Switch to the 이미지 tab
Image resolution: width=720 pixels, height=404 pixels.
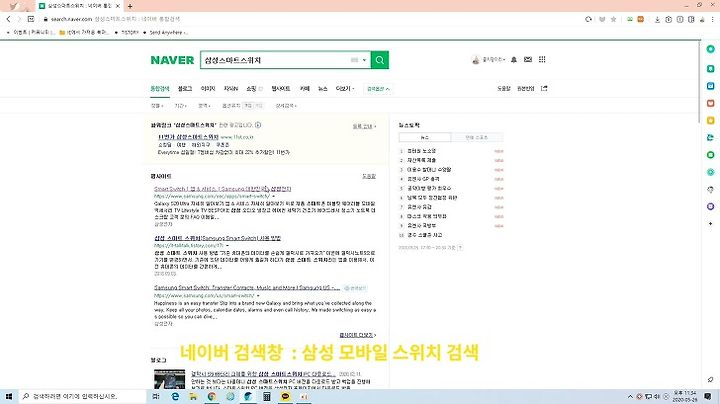click(208, 89)
